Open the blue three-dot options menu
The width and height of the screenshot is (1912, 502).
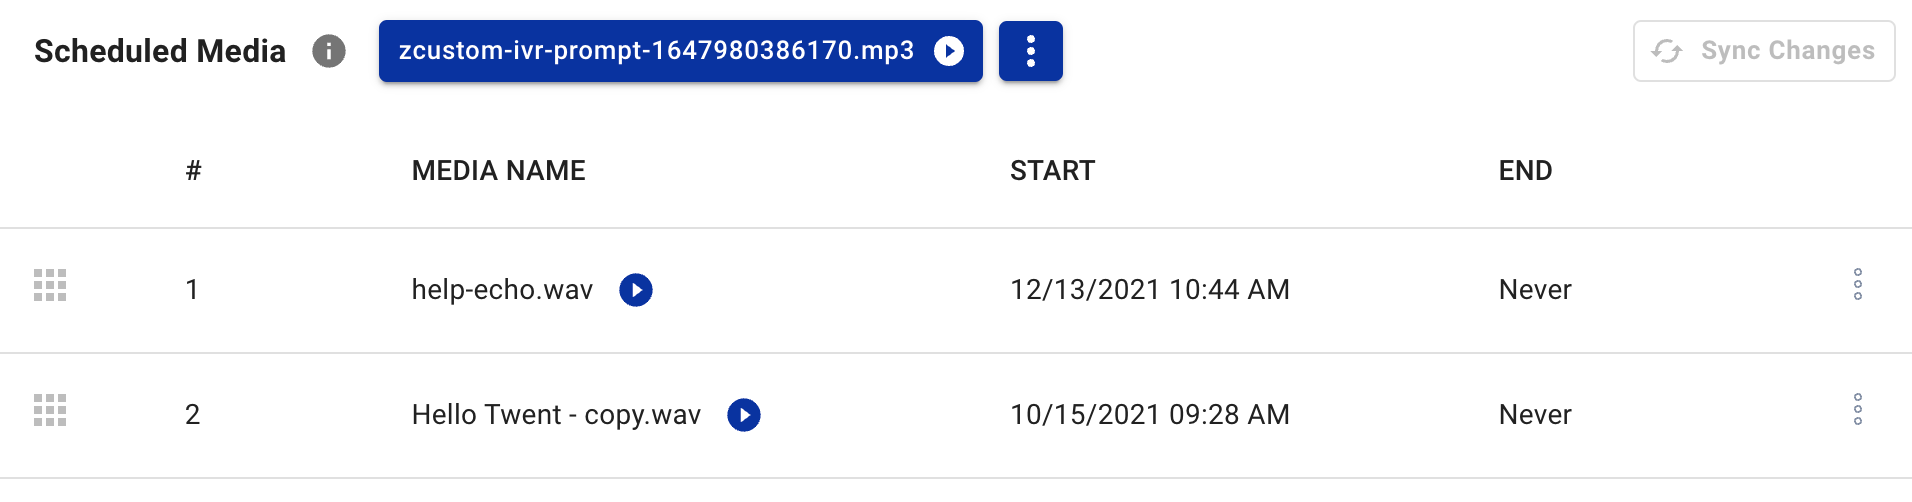[x=1030, y=51]
